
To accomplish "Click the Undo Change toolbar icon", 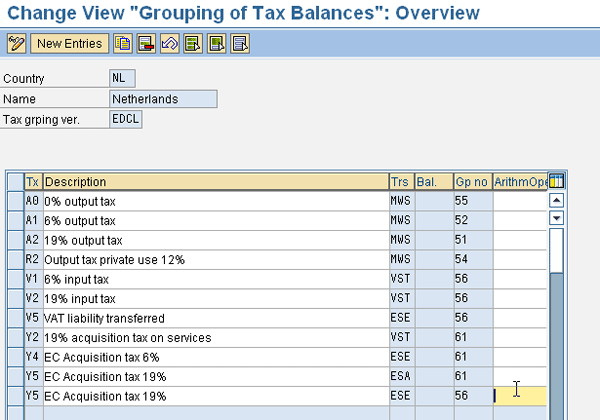I will pyautogui.click(x=169, y=44).
